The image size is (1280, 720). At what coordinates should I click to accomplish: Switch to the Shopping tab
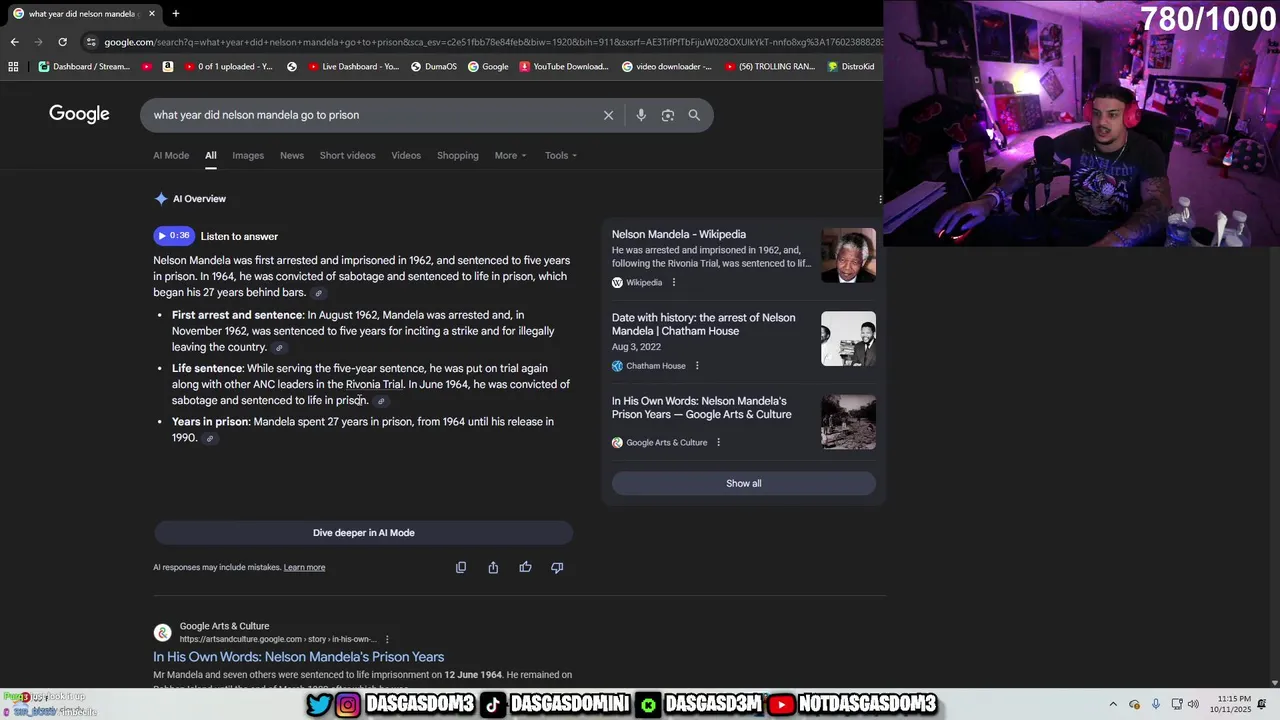click(x=458, y=155)
